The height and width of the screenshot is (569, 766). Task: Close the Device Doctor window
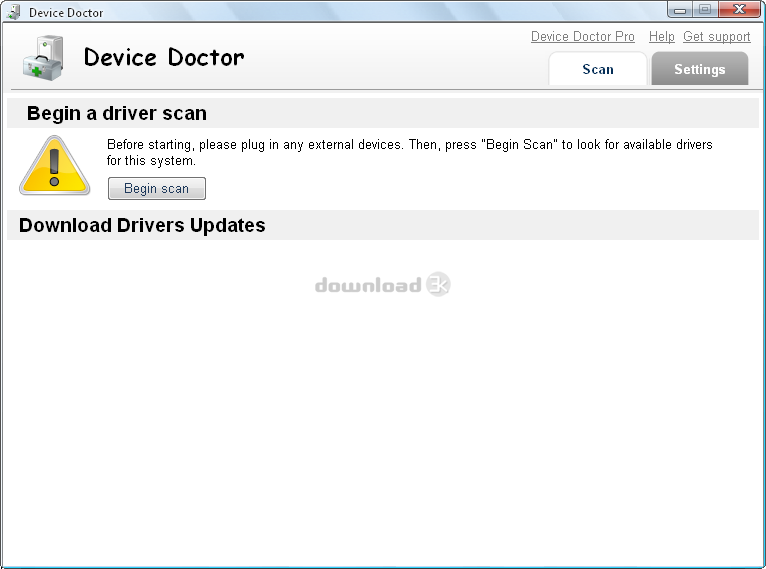point(739,9)
